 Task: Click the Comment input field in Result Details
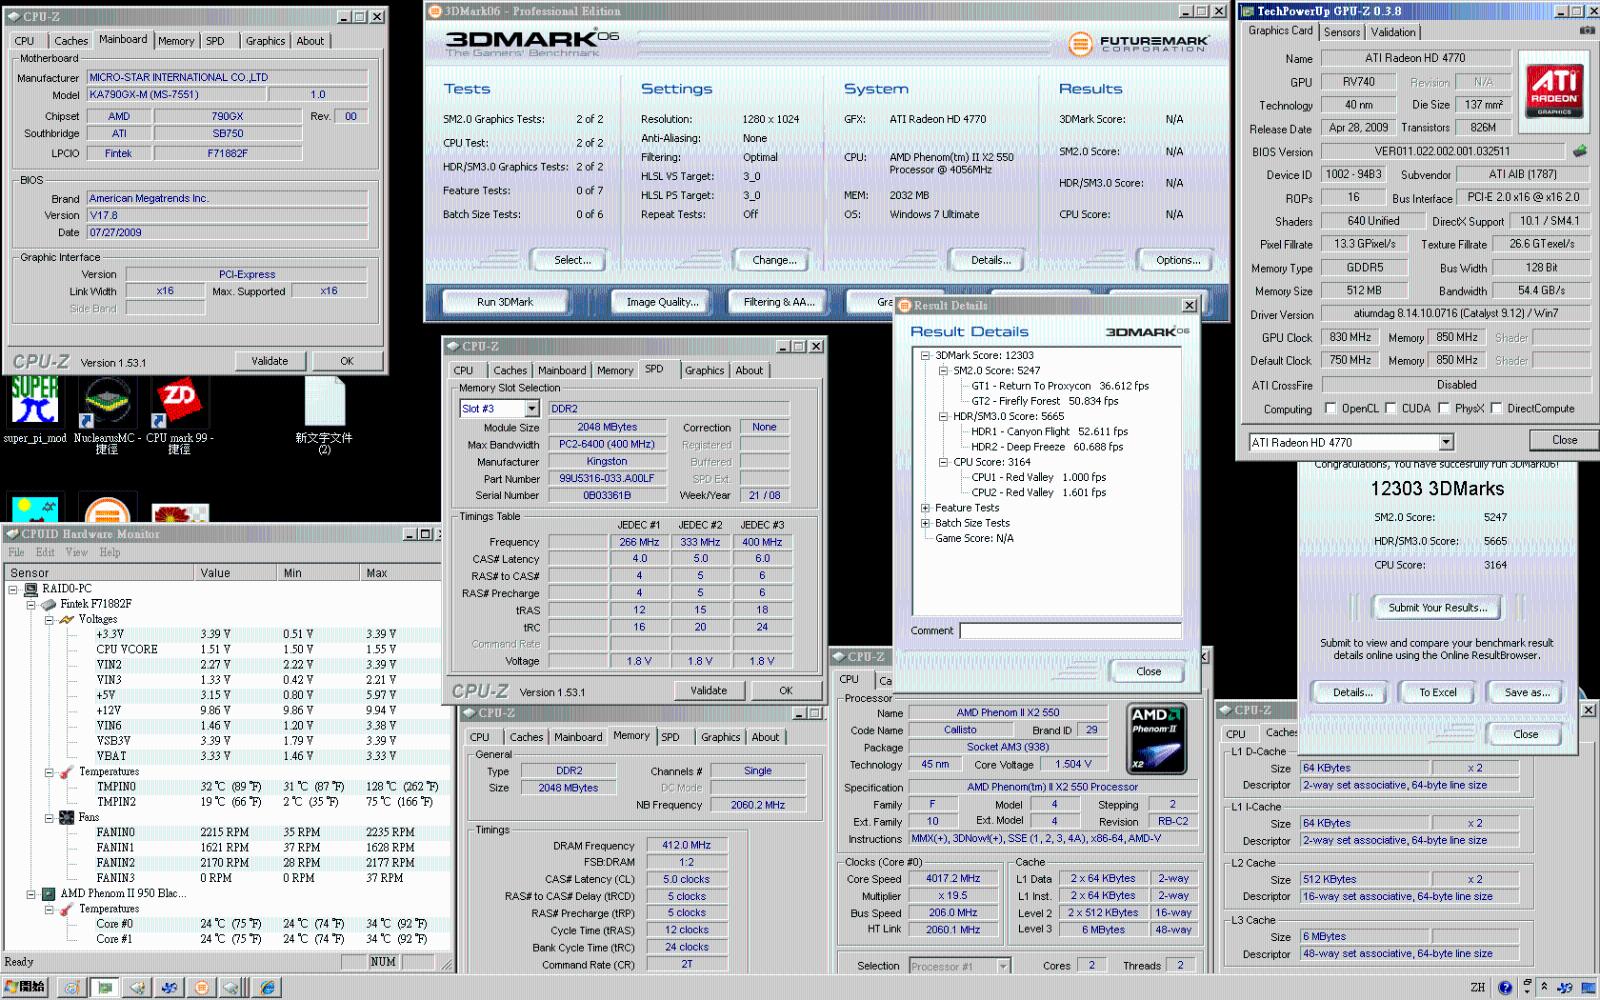(1070, 630)
